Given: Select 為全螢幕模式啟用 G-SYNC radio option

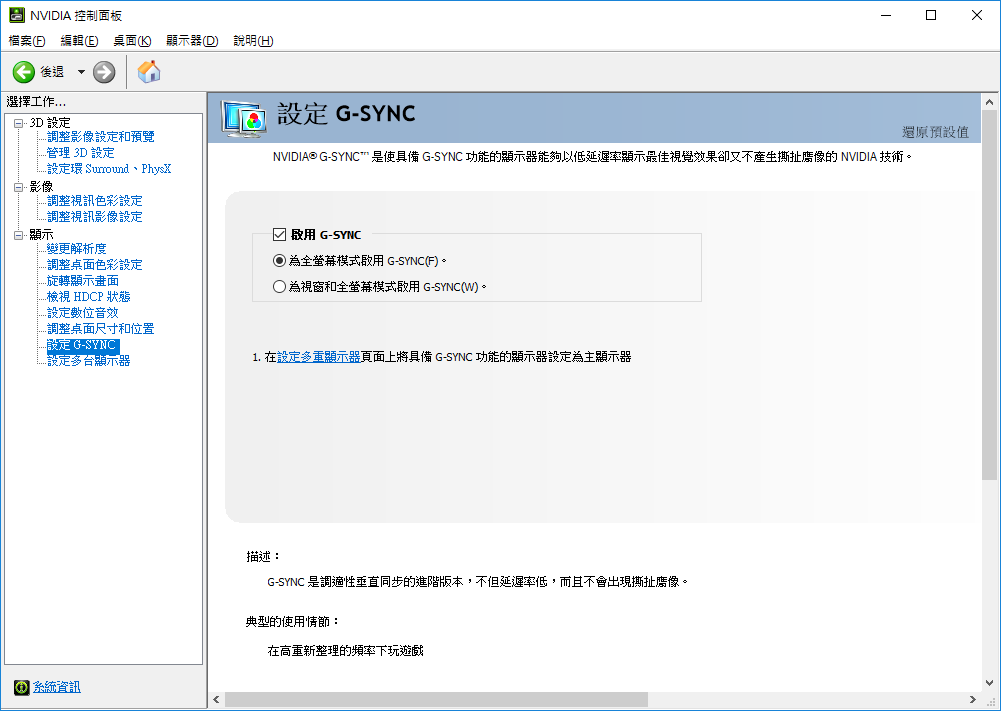Looking at the screenshot, I should (279, 260).
